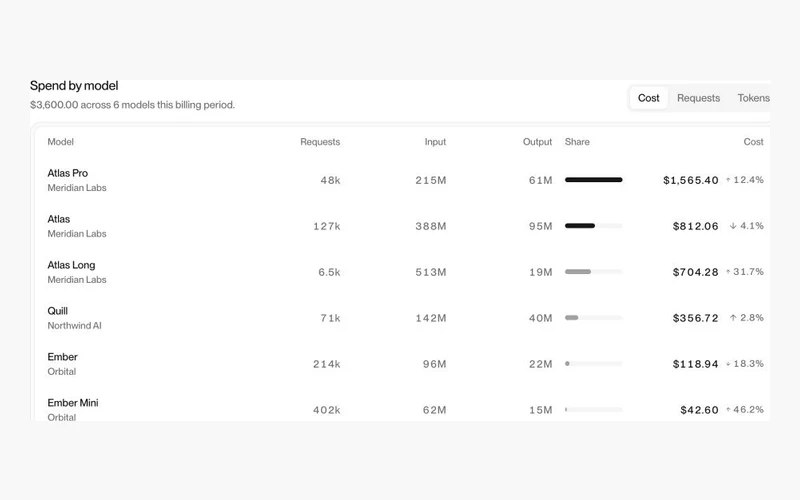Image resolution: width=800 pixels, height=500 pixels.
Task: Click the up arrow beside 12.4%
Action: pyautogui.click(x=728, y=180)
